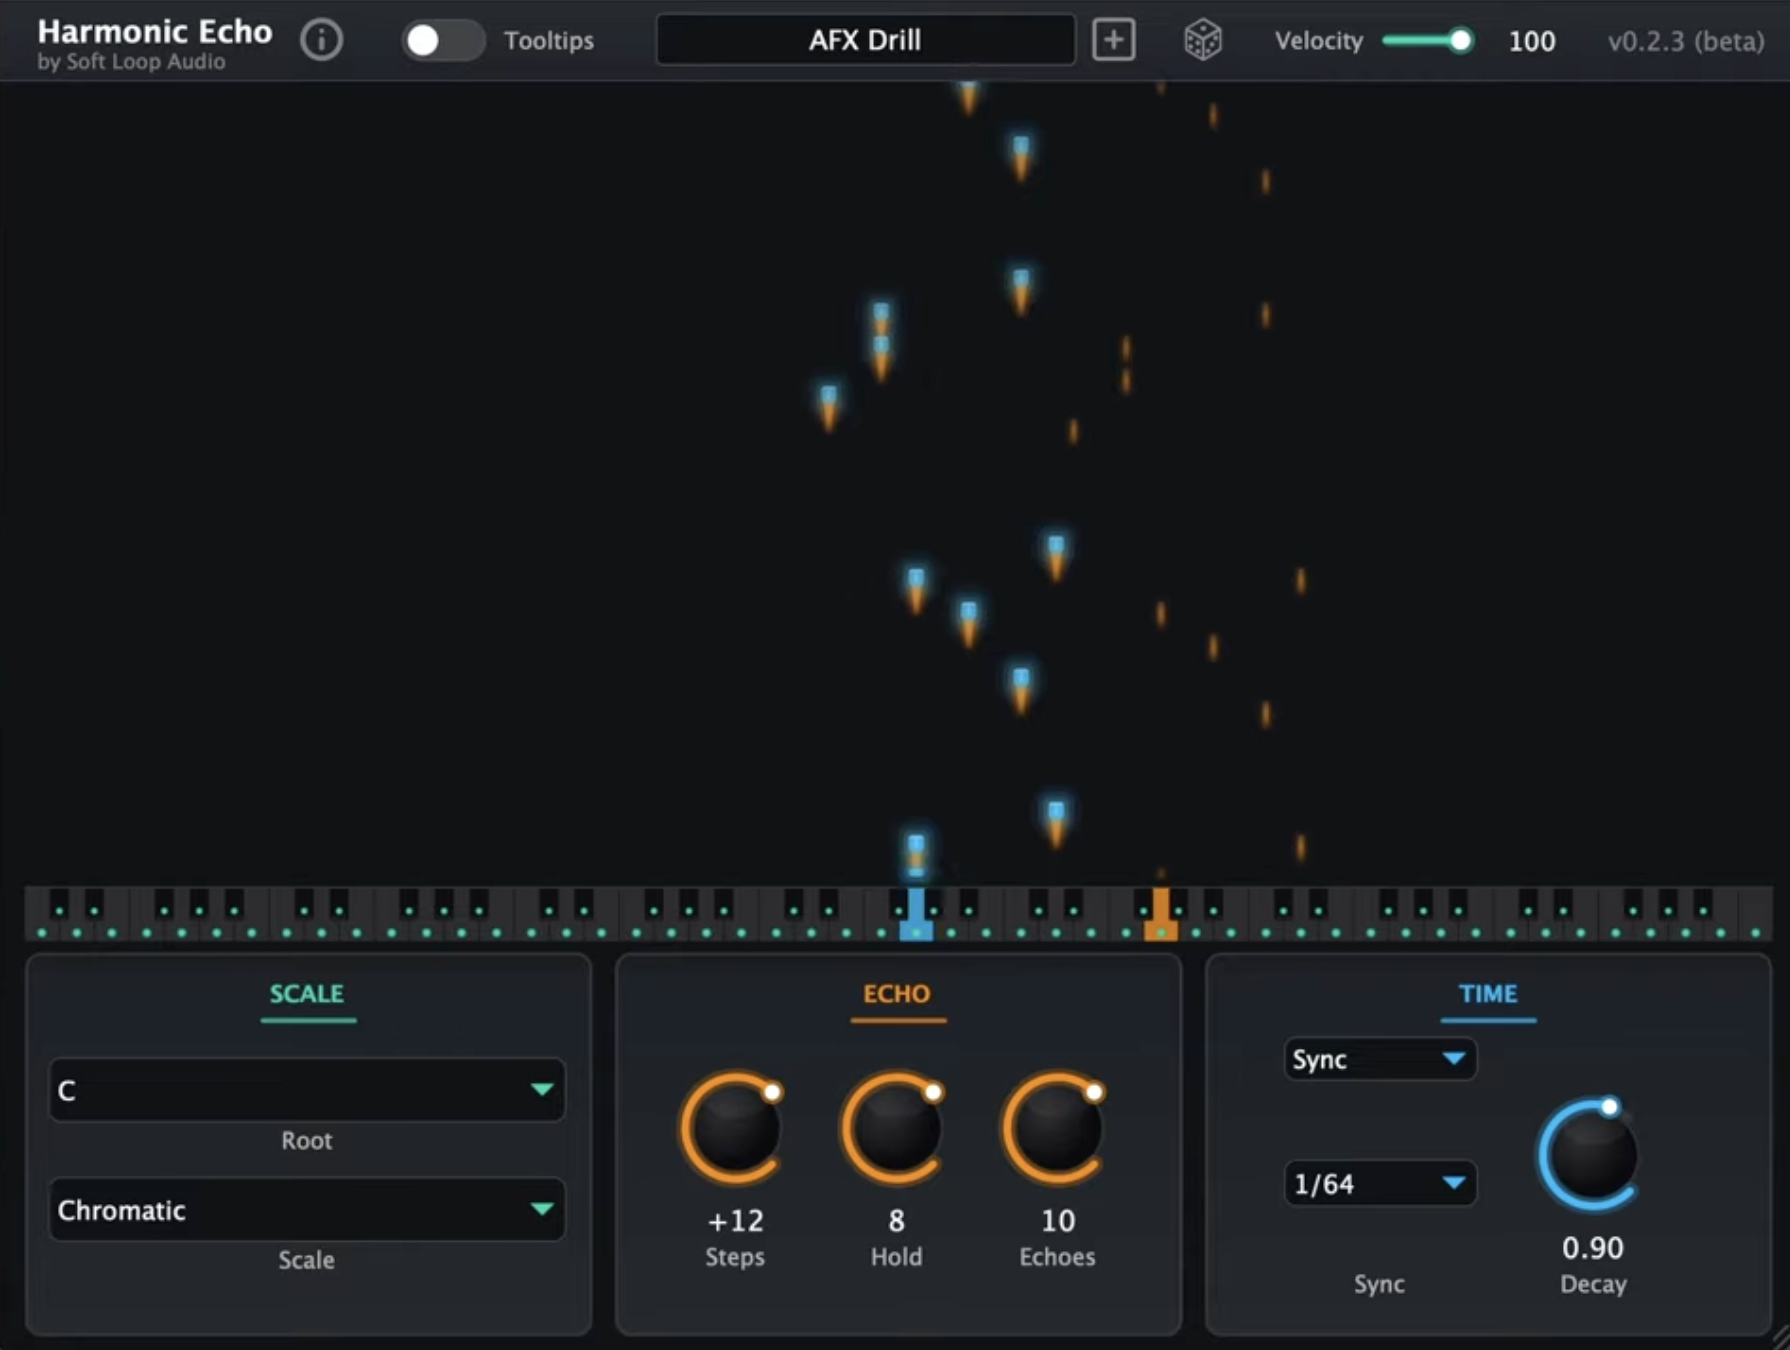Click the AFX Drill preset name

(x=865, y=40)
